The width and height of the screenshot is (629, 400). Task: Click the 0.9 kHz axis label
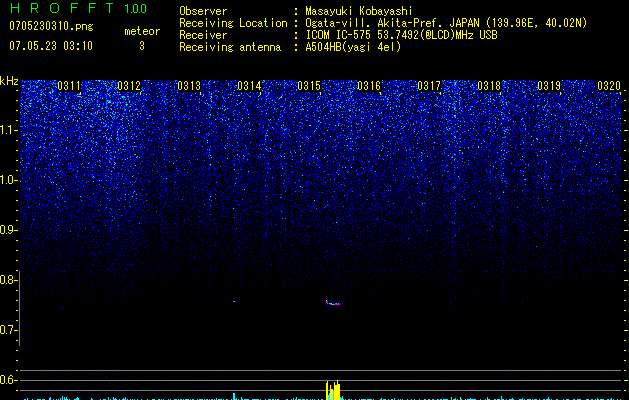click(8, 230)
